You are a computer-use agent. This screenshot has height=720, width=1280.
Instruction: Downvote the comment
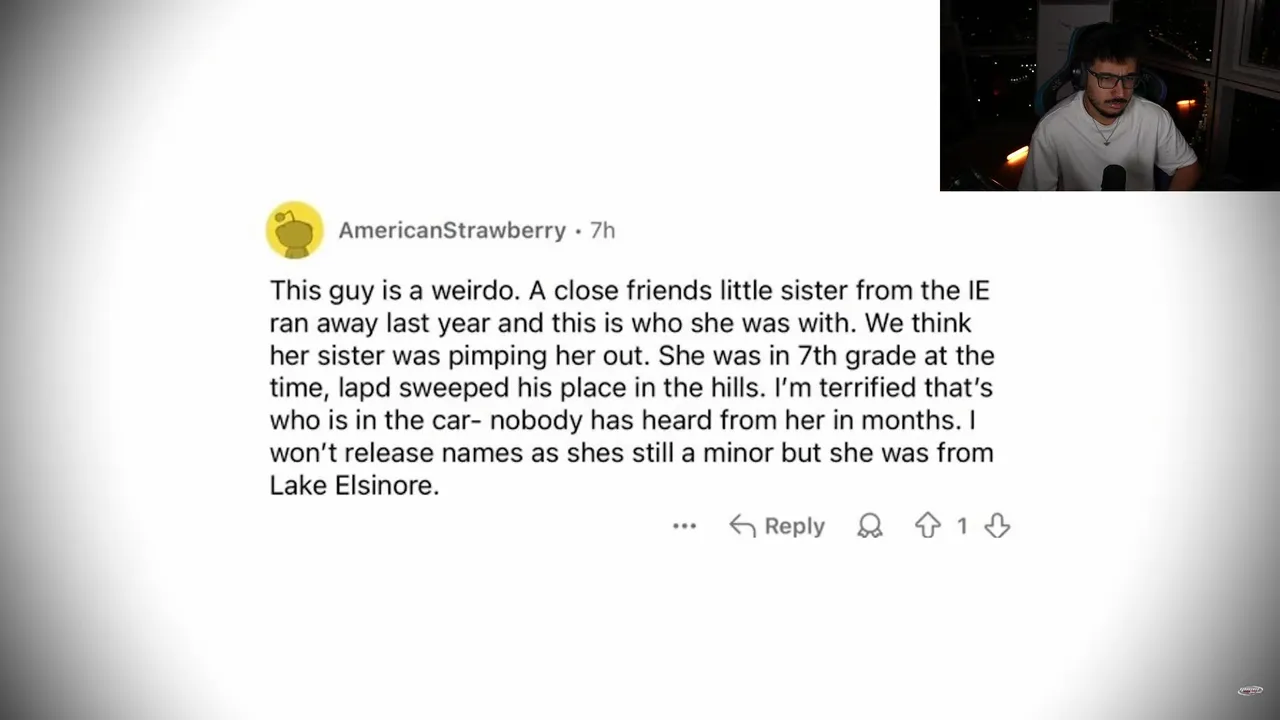point(997,526)
